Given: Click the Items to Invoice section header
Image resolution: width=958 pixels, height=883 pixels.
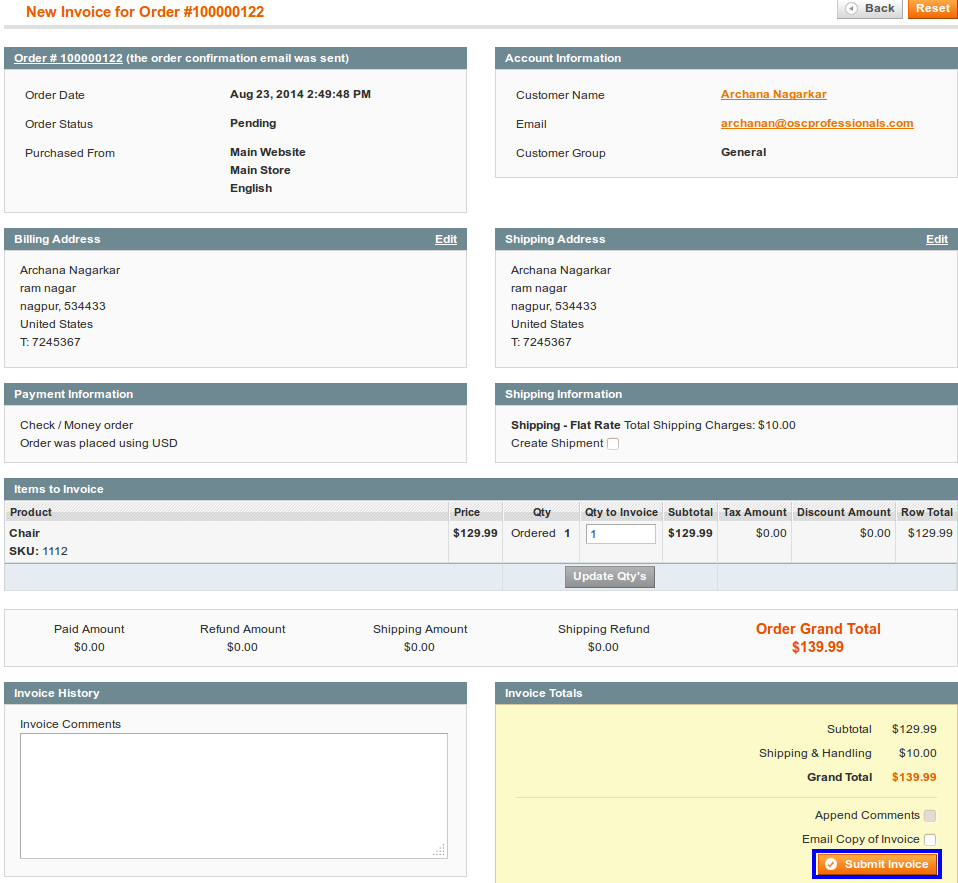Looking at the screenshot, I should tap(59, 490).
